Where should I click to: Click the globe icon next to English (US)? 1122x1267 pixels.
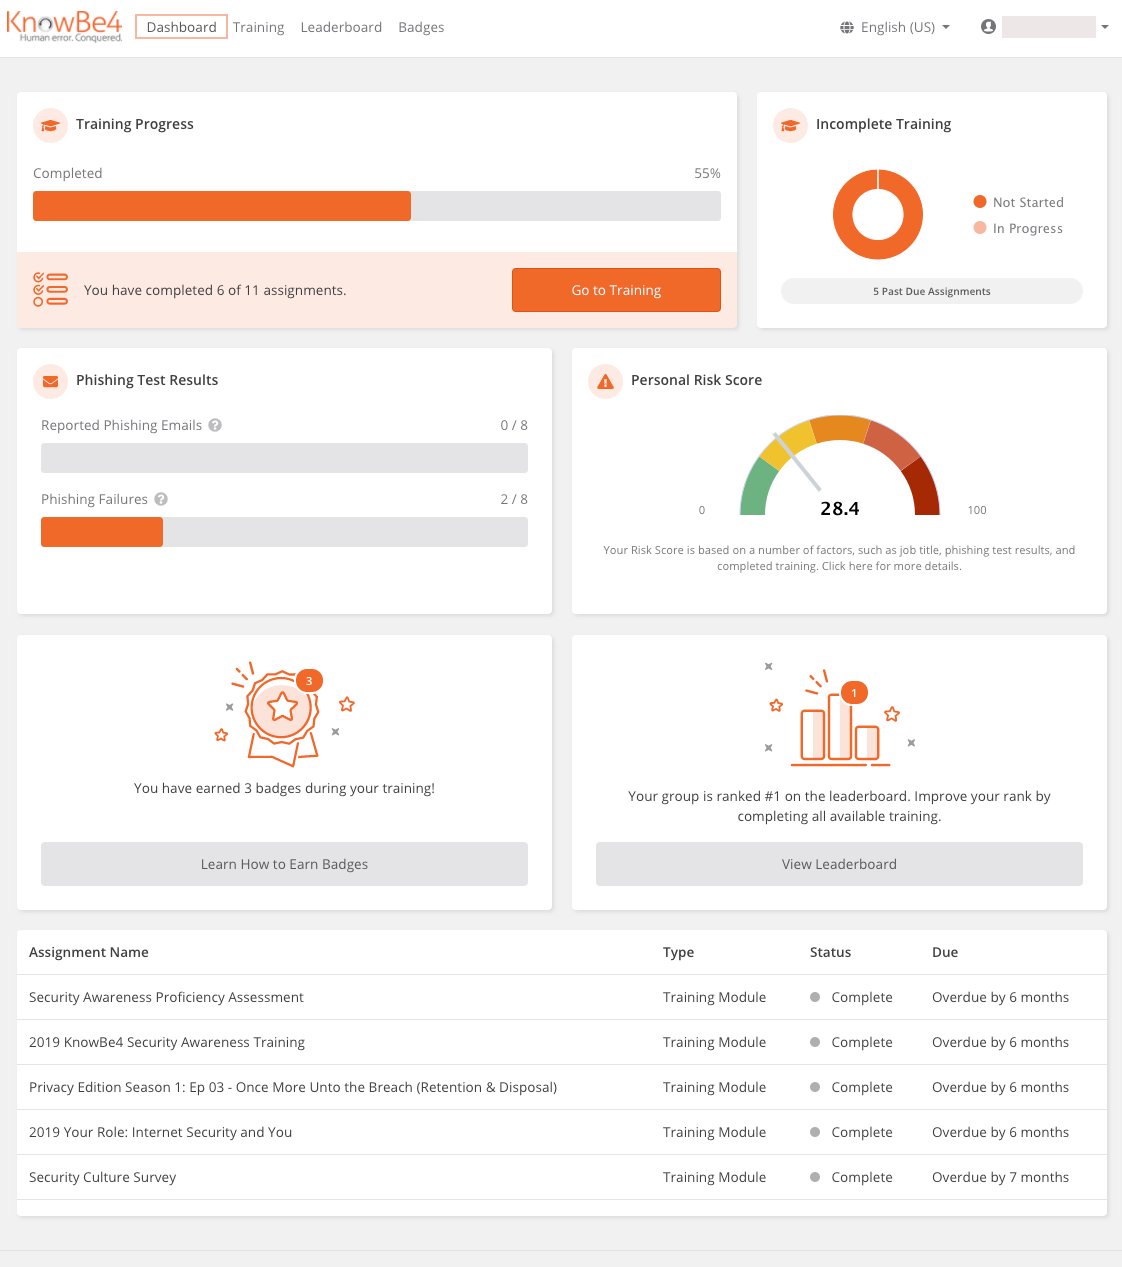845,27
